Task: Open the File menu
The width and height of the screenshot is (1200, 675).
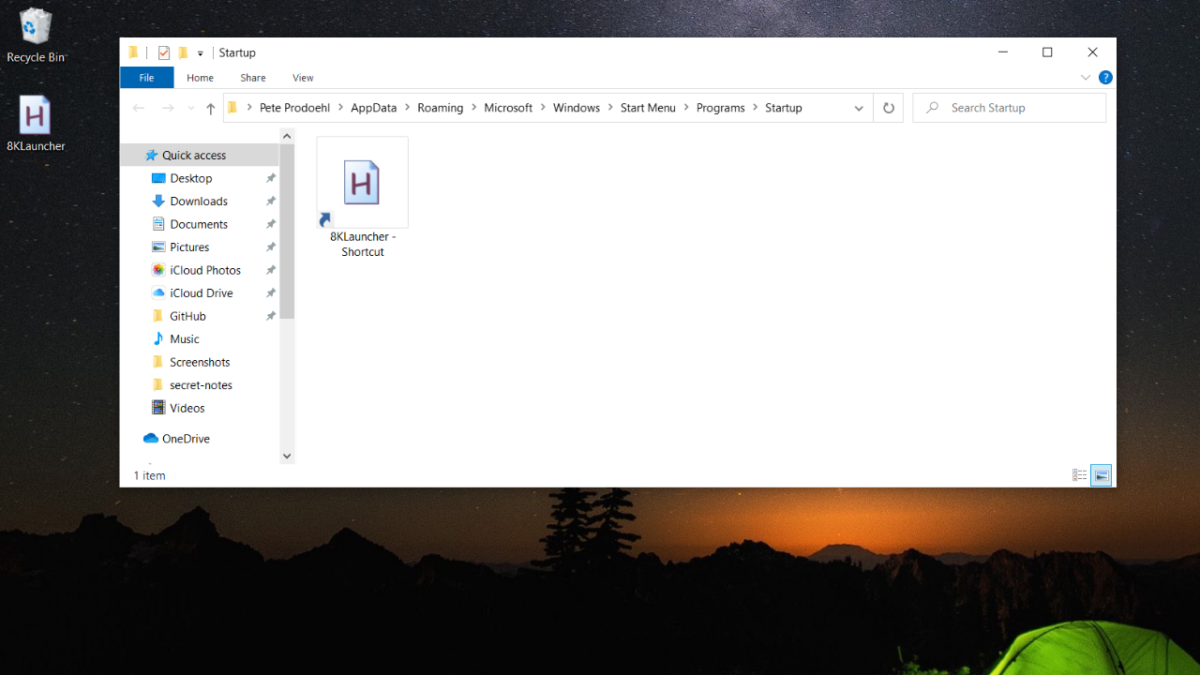Action: click(x=147, y=78)
